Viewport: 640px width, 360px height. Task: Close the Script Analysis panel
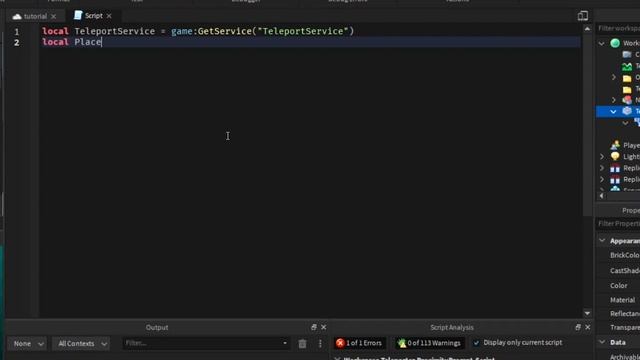588,327
